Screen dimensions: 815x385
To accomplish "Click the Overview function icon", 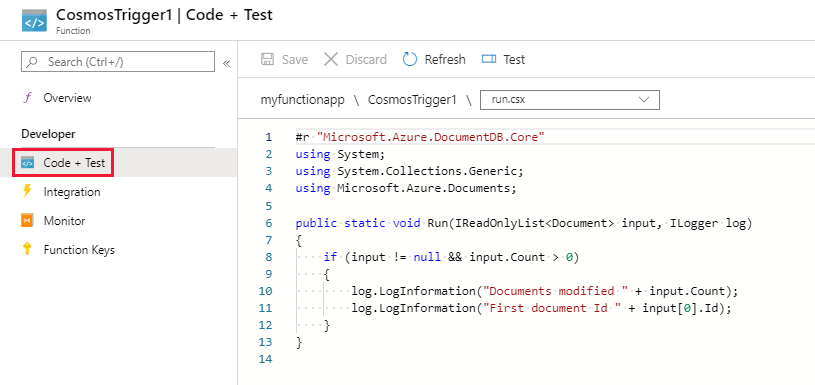I will 28,98.
